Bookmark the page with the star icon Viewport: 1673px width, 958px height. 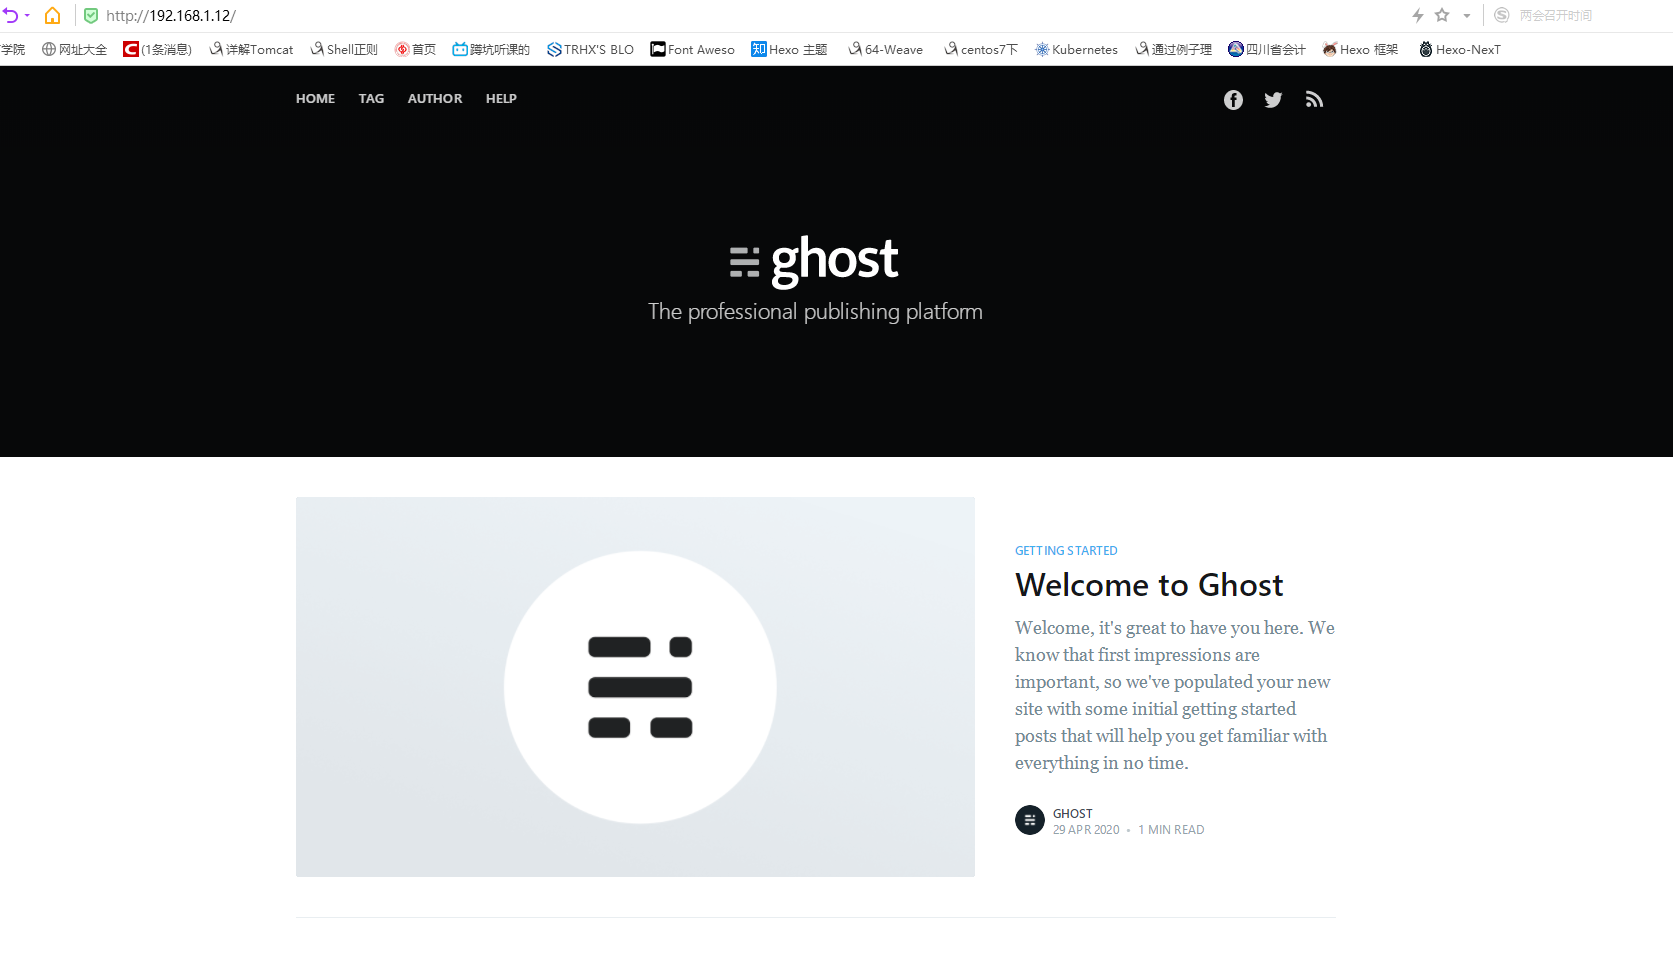(x=1442, y=15)
